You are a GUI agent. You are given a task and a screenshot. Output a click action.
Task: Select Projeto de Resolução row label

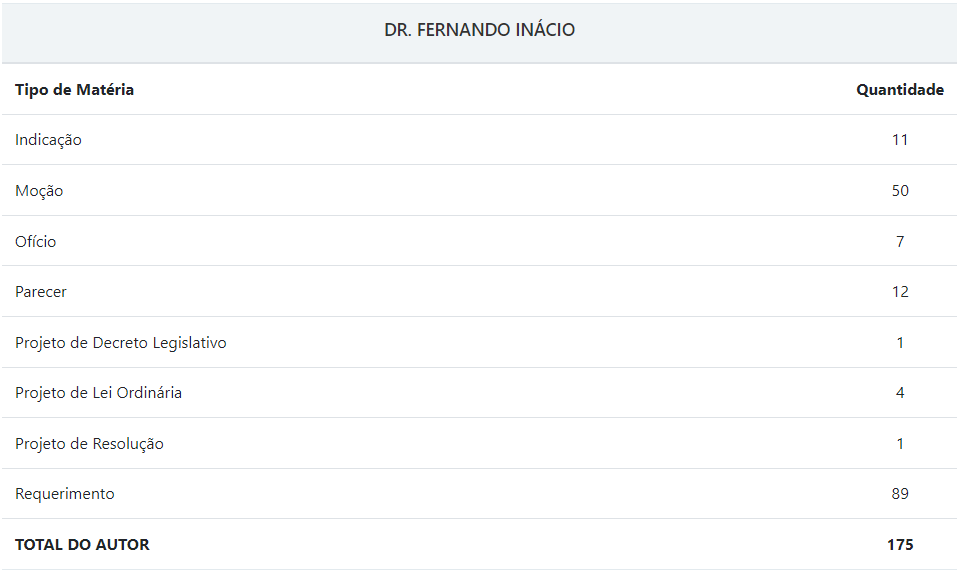(x=89, y=444)
